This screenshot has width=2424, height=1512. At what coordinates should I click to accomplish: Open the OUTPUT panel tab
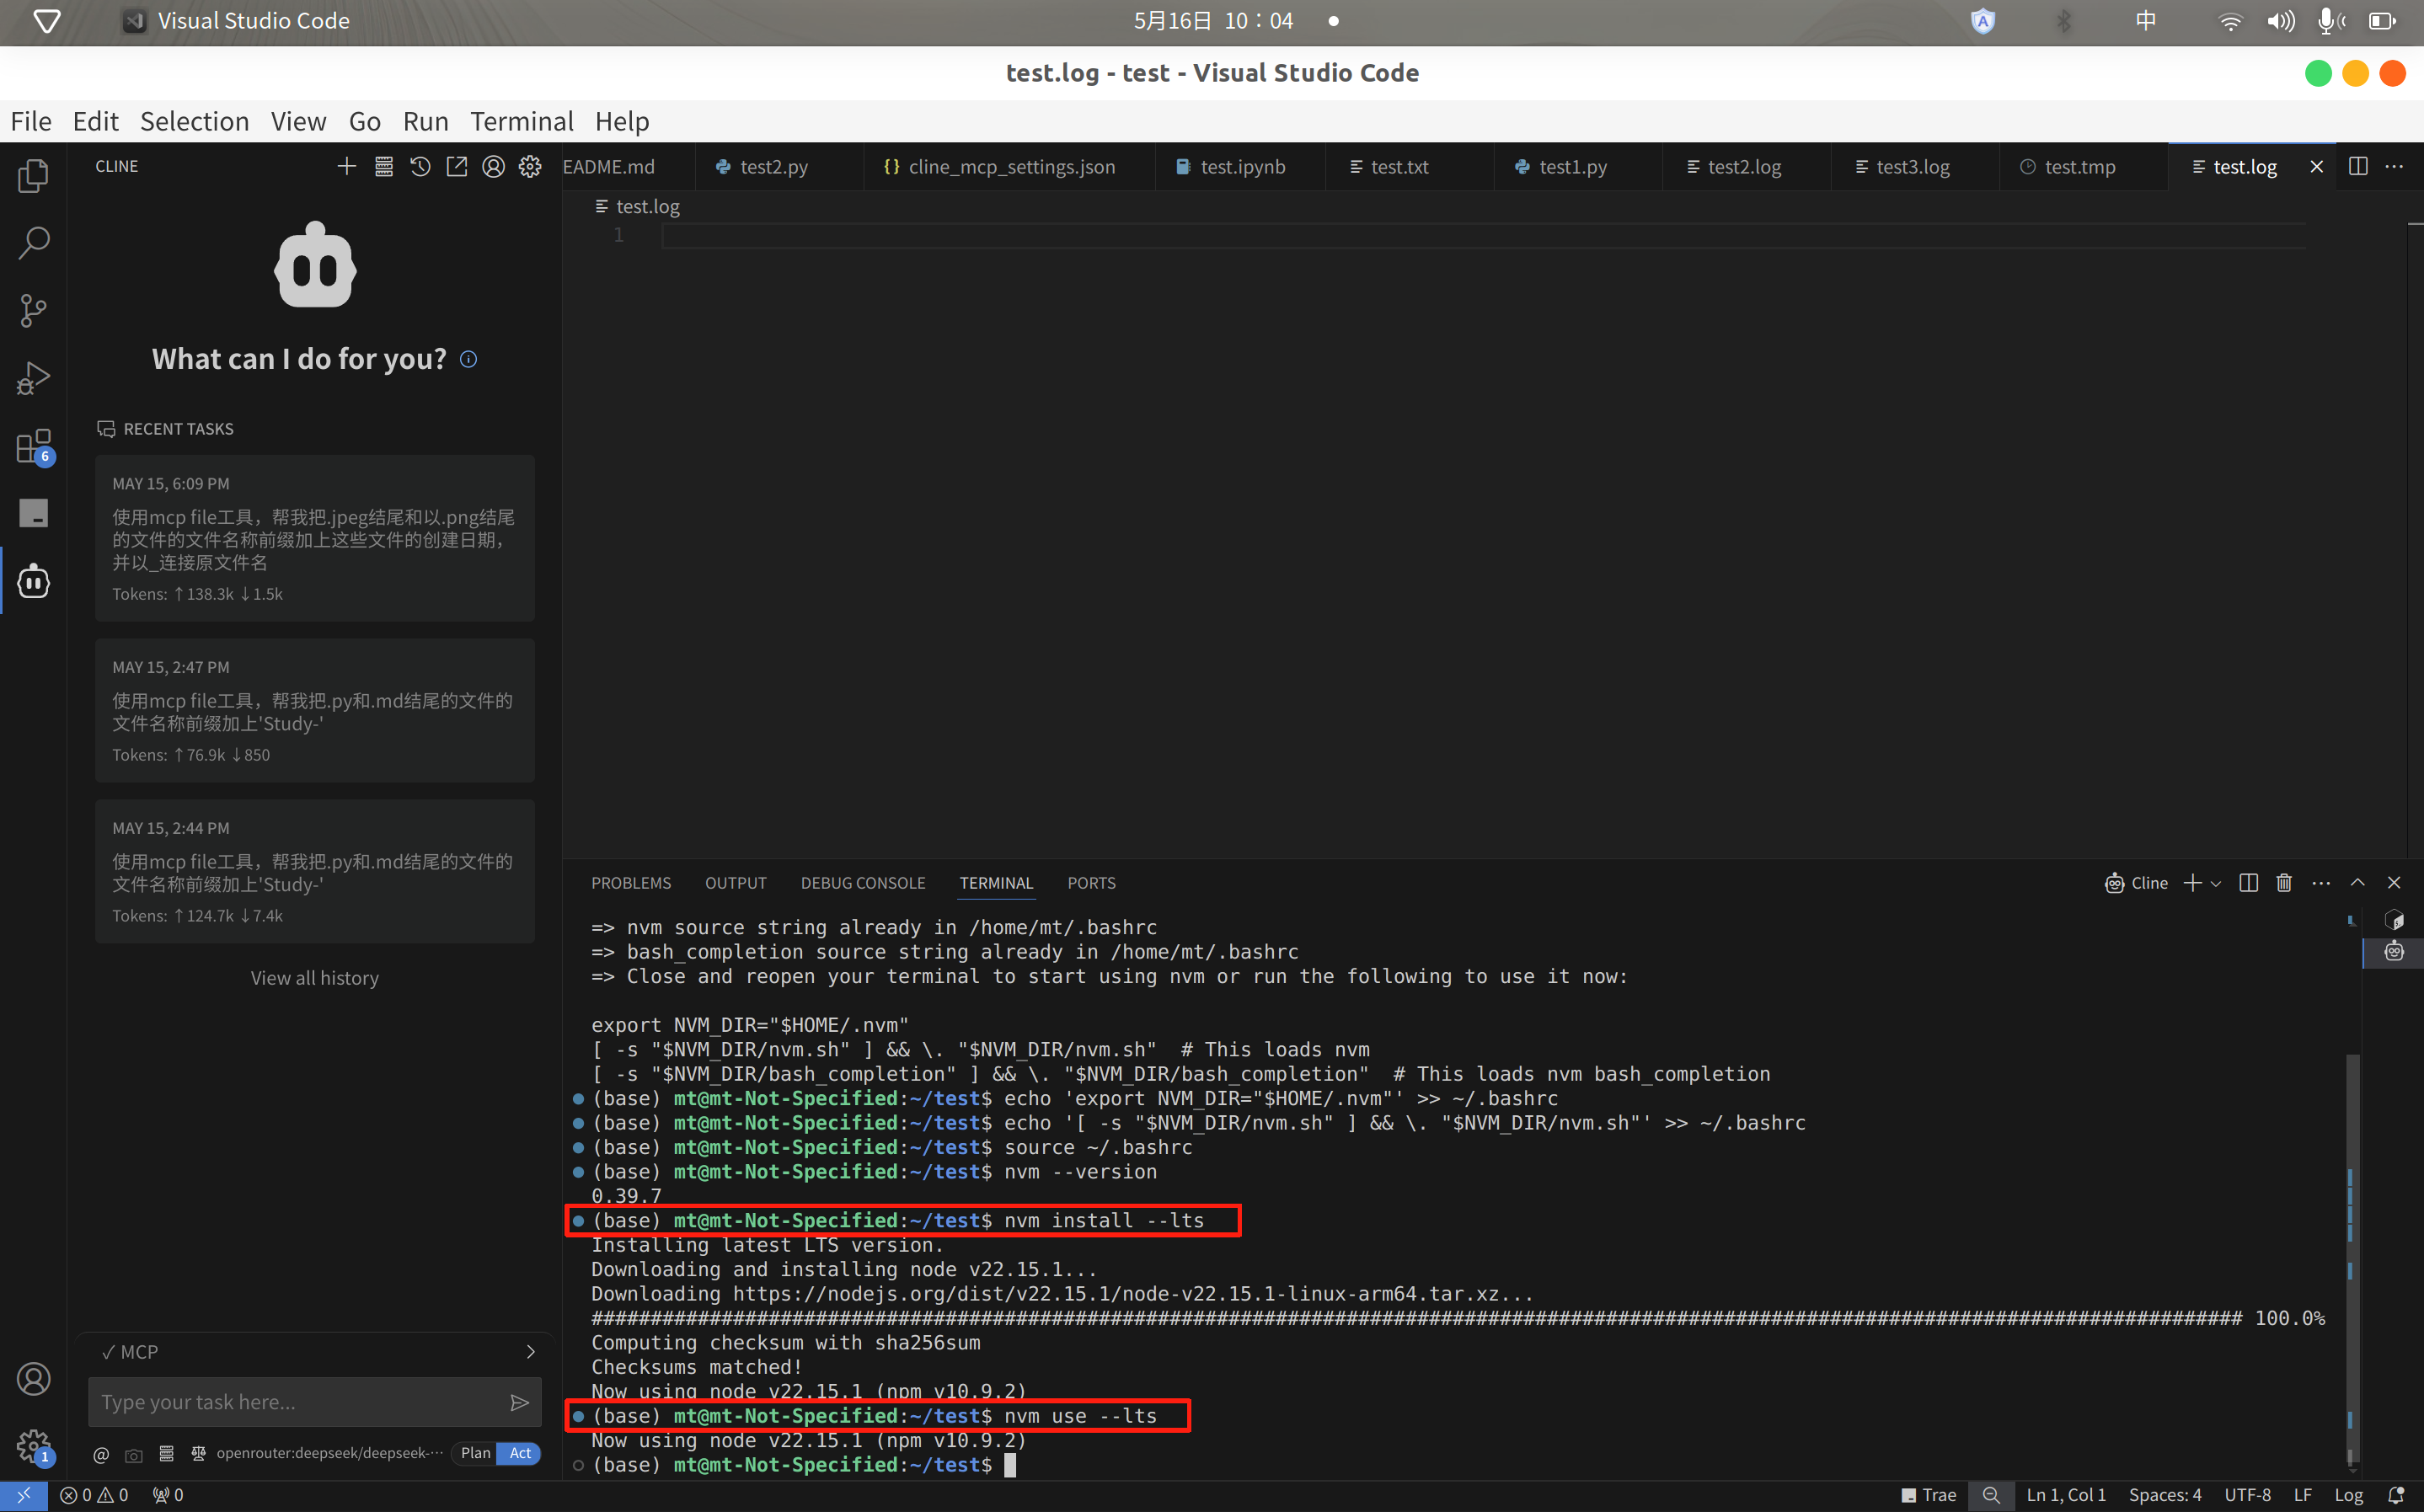735,883
